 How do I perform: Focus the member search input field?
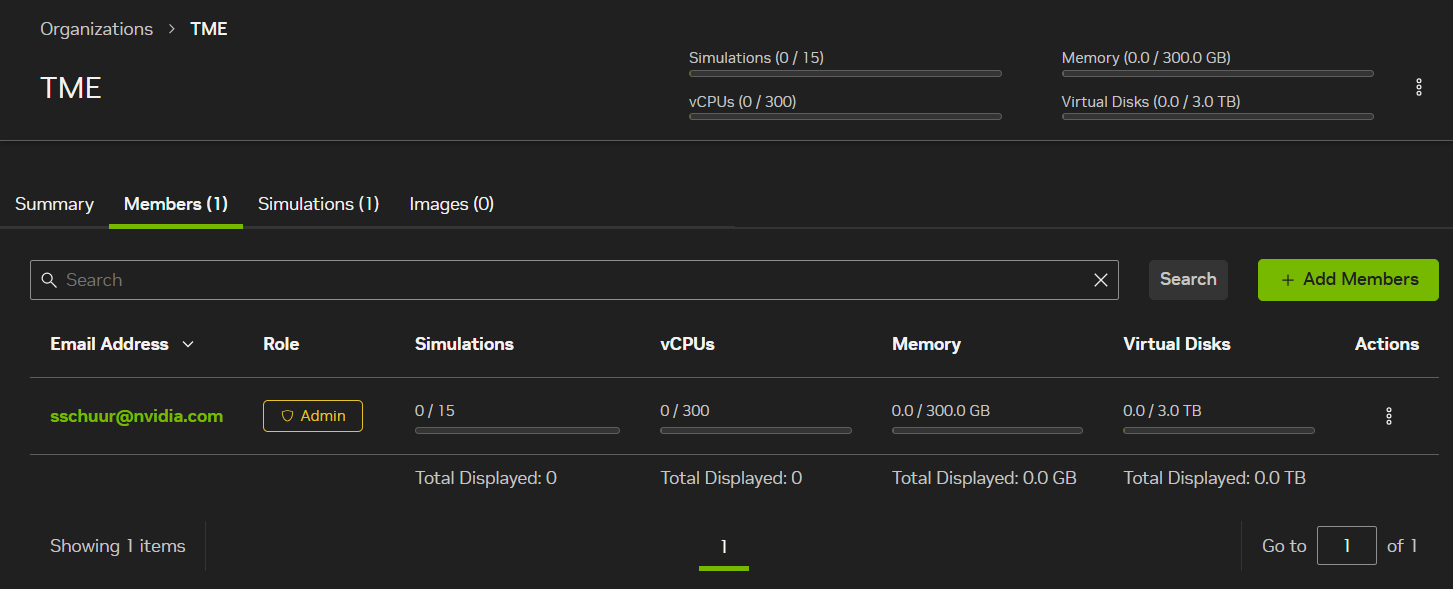(570, 280)
